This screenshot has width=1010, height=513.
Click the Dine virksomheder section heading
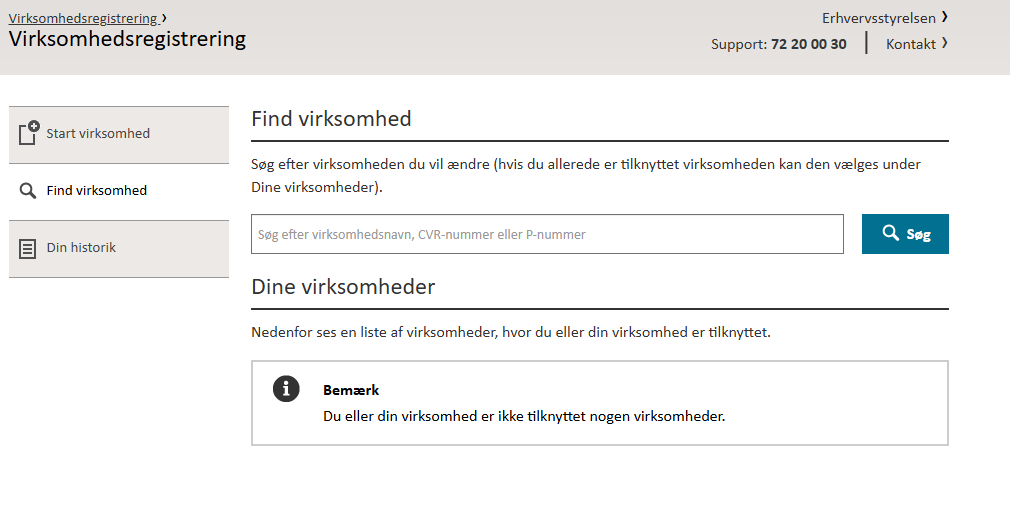coord(343,287)
